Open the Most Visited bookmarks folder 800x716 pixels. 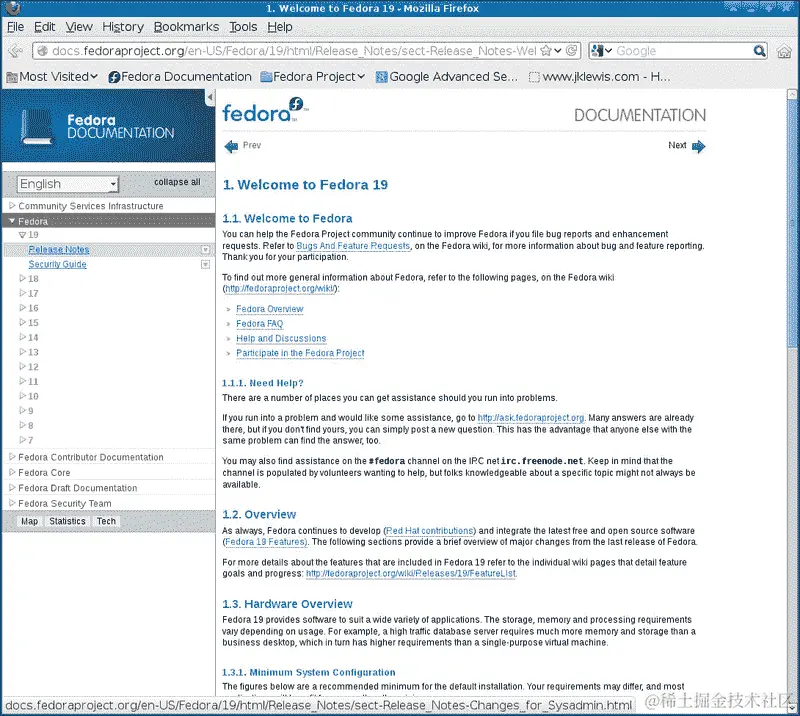point(52,77)
